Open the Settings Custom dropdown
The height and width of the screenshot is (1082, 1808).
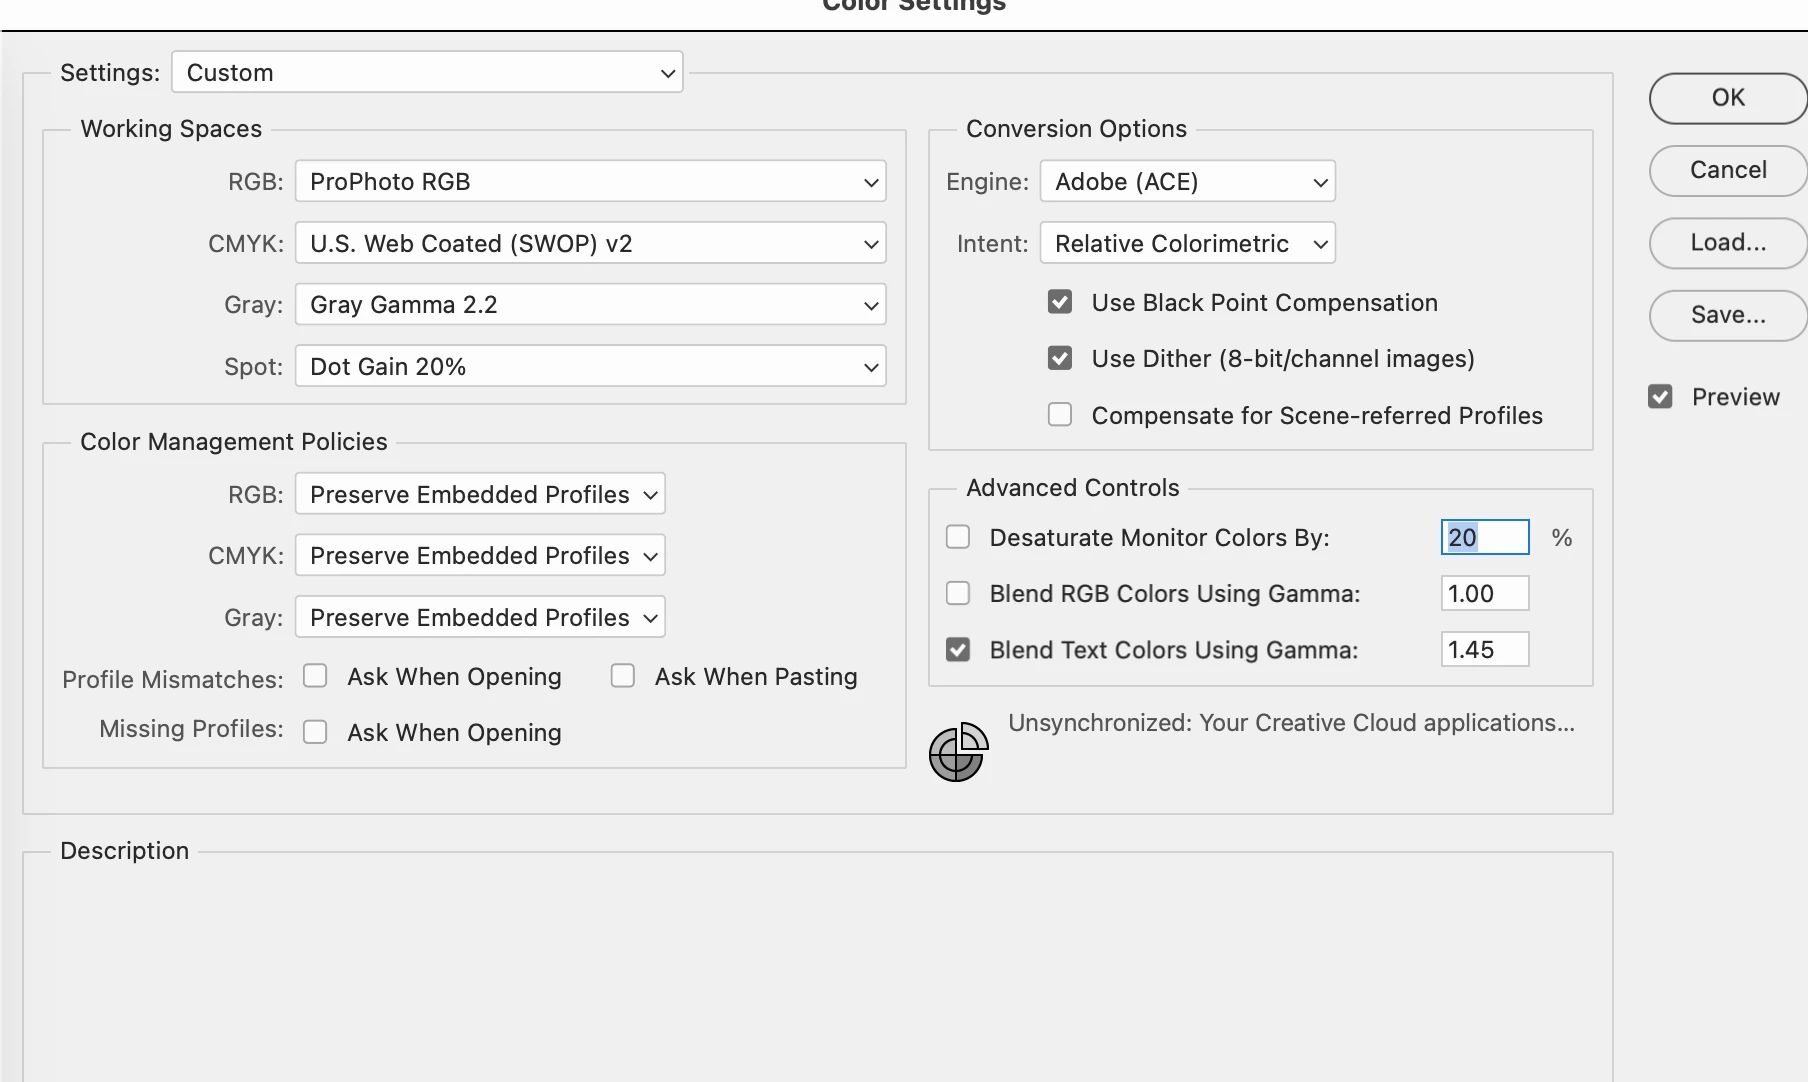click(x=427, y=72)
